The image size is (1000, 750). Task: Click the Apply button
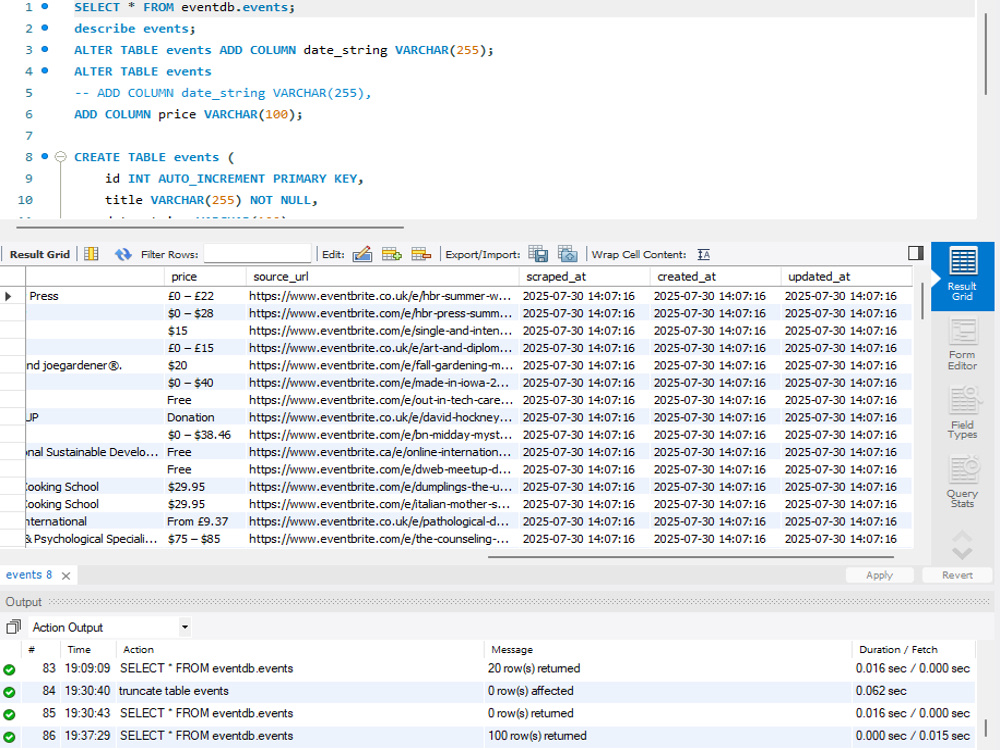(879, 575)
